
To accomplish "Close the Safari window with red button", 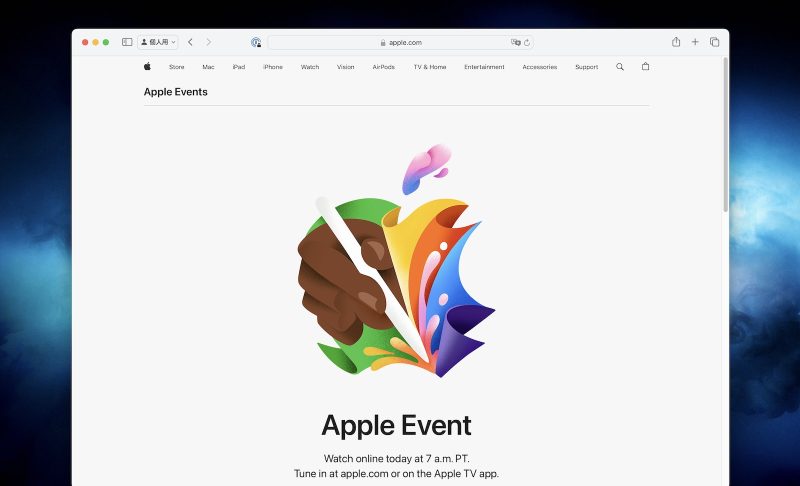I will [x=85, y=42].
